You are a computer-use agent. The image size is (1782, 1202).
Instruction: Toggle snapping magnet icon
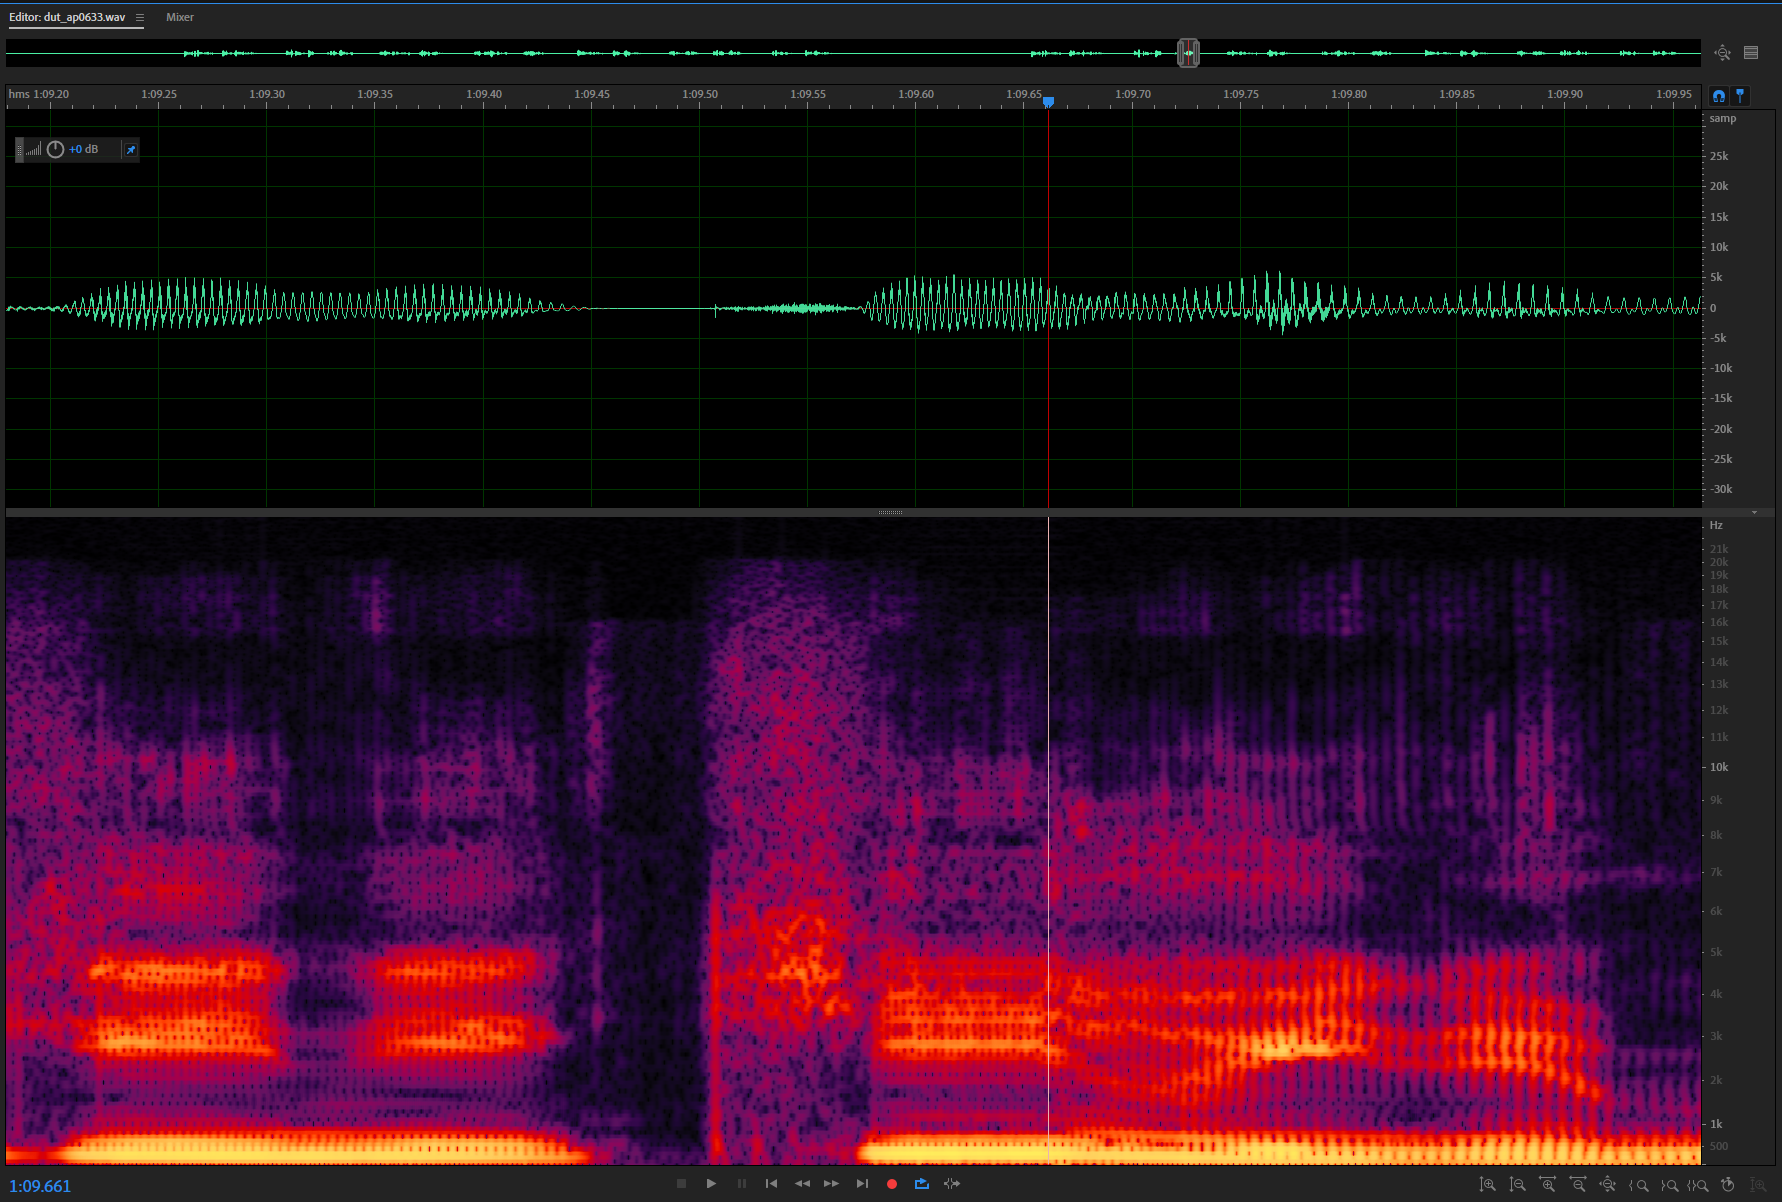tap(1719, 96)
